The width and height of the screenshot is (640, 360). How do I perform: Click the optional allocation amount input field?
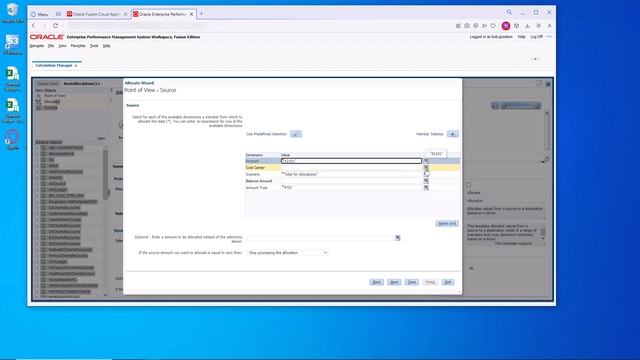321,238
